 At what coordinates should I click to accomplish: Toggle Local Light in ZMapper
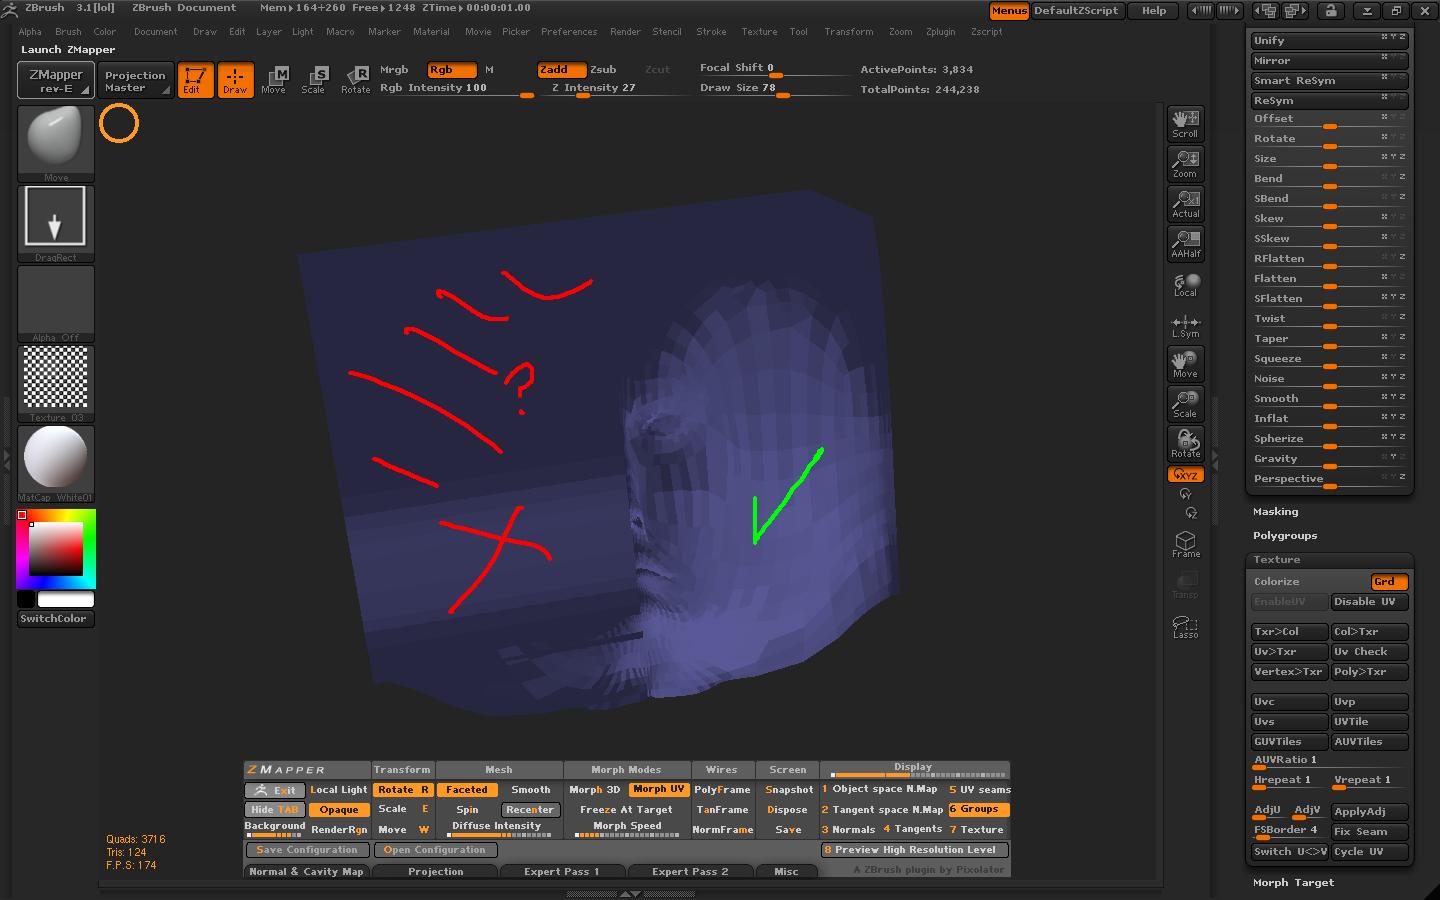point(339,789)
